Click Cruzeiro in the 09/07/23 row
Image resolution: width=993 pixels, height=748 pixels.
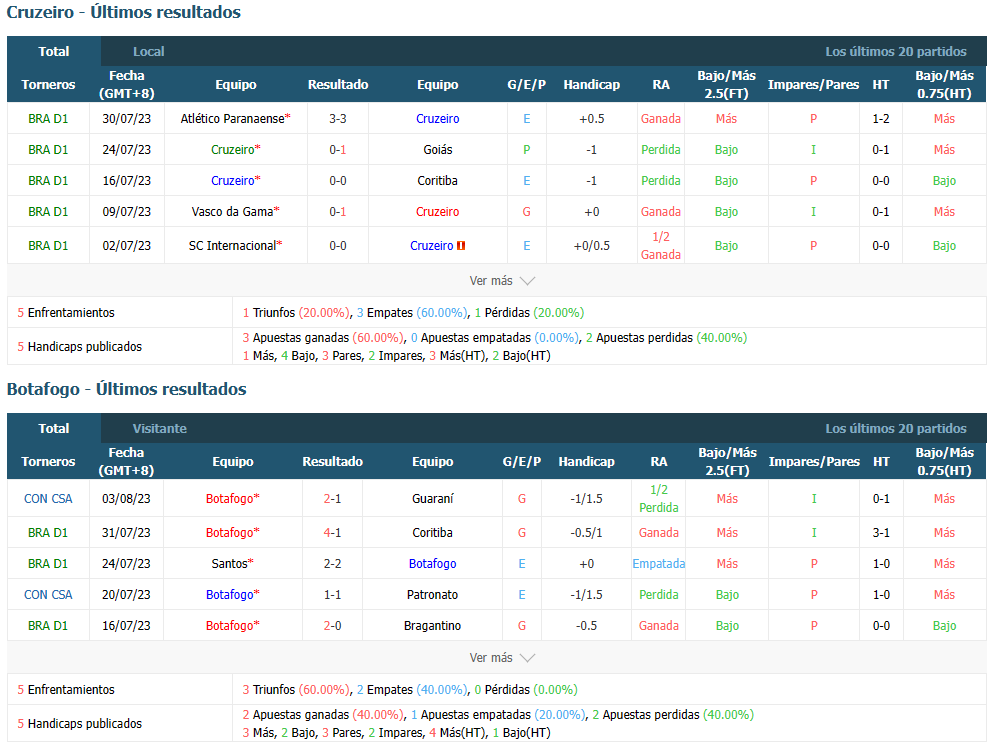(438, 212)
